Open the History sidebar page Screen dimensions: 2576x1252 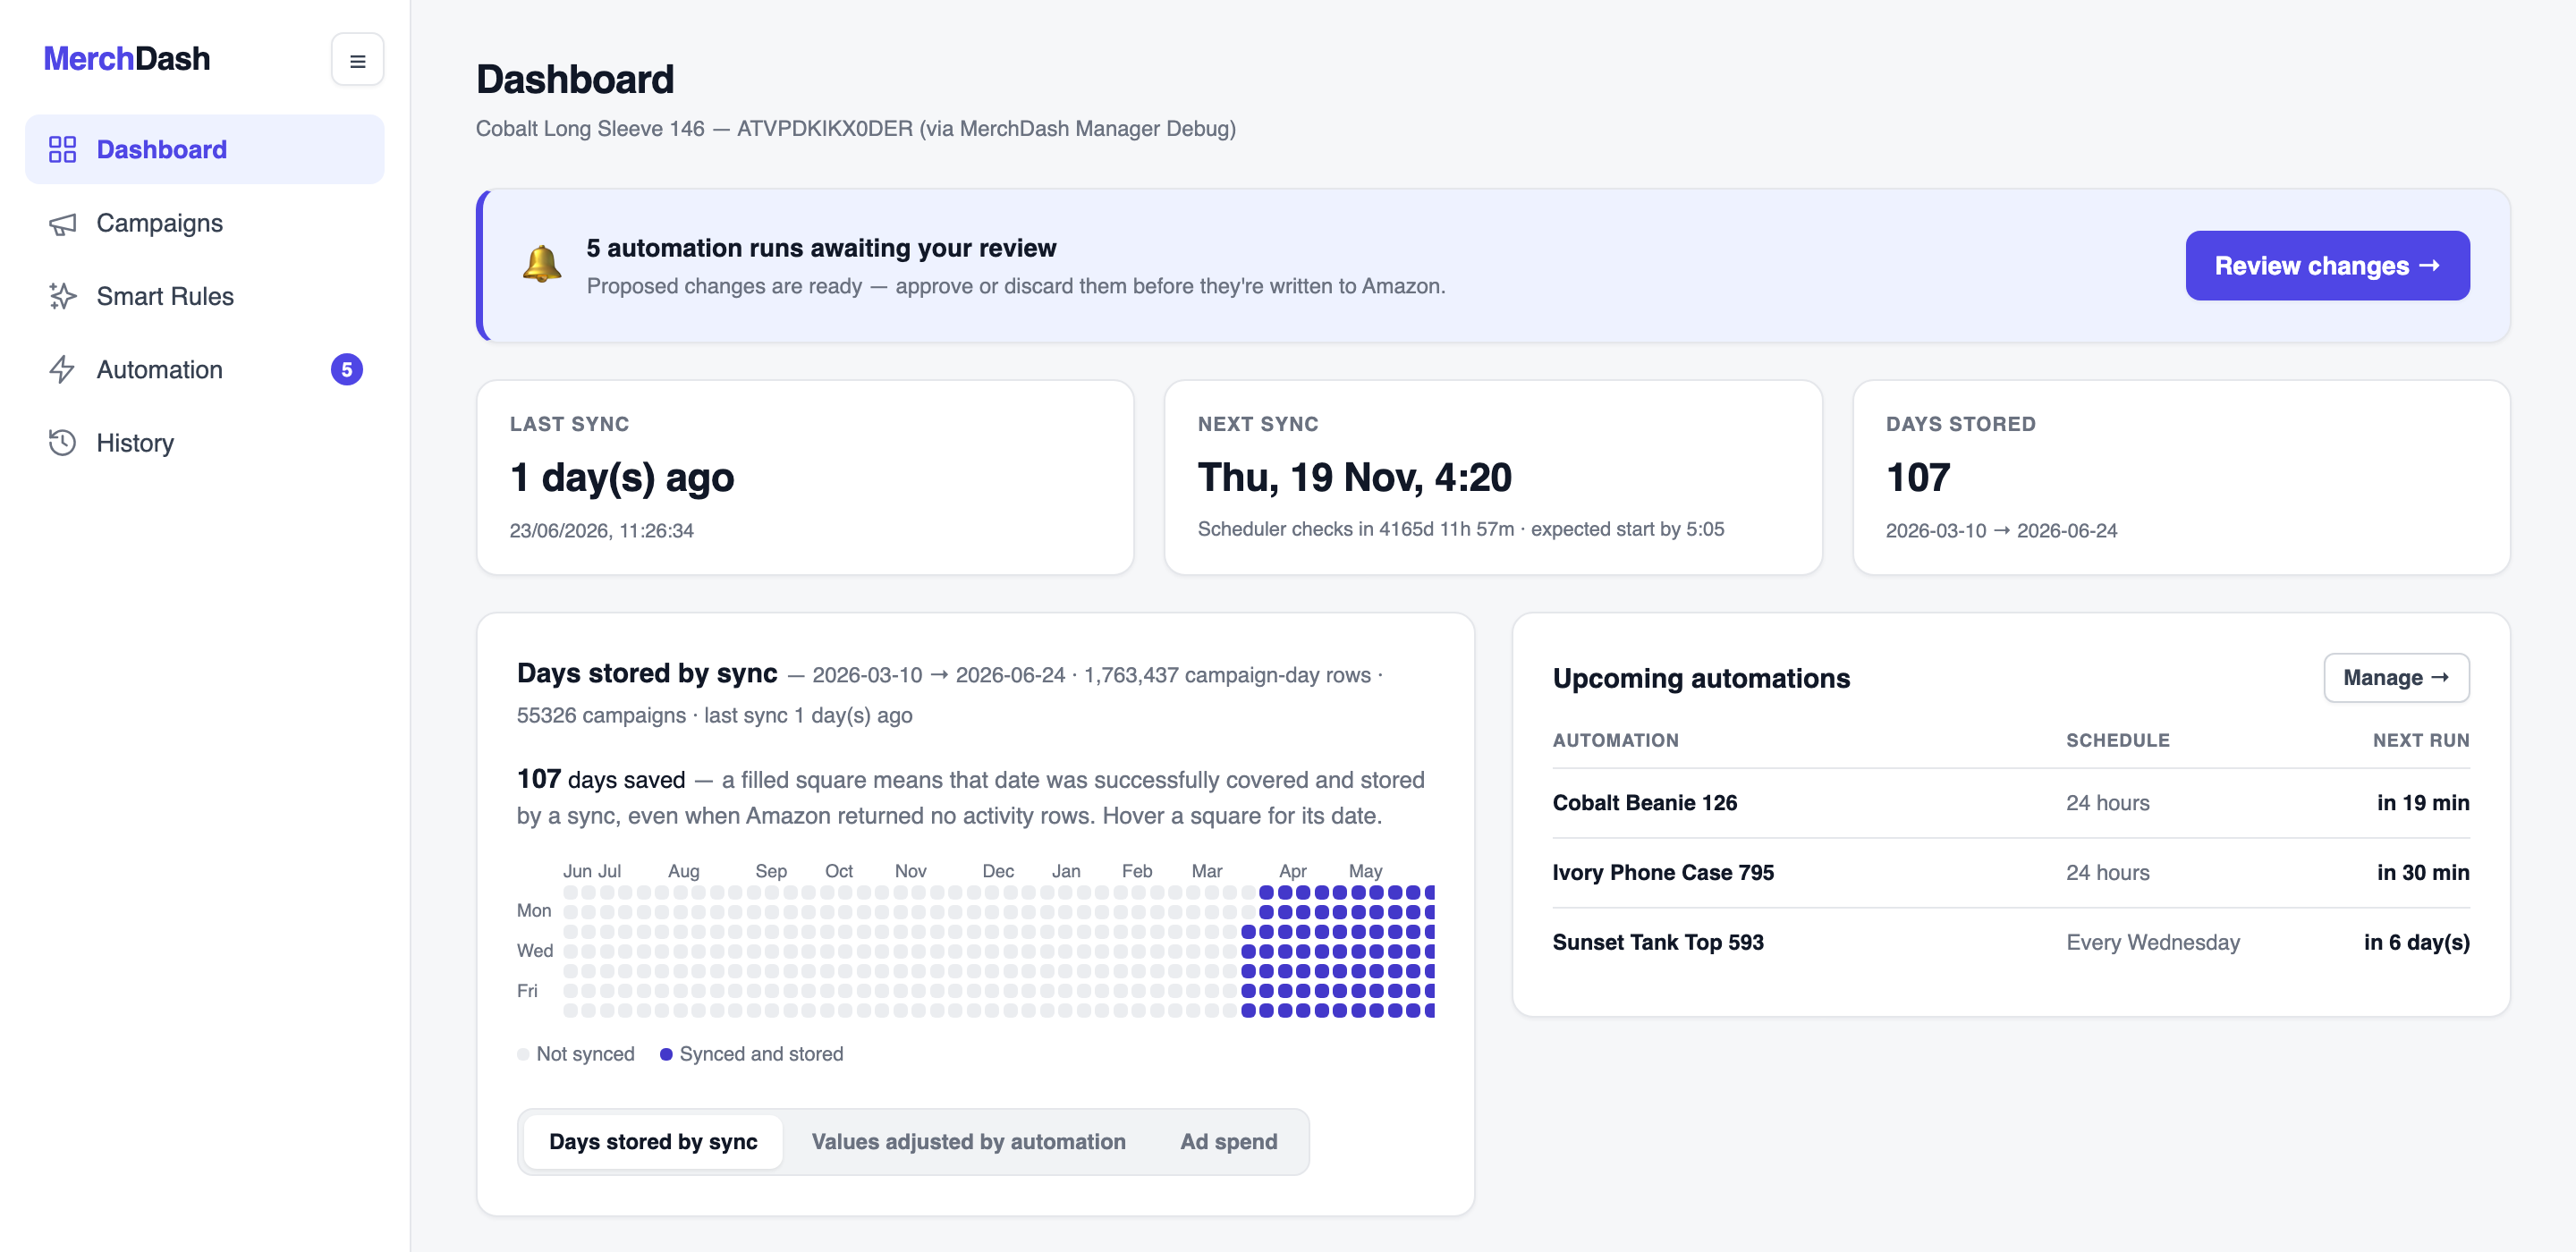204,443
